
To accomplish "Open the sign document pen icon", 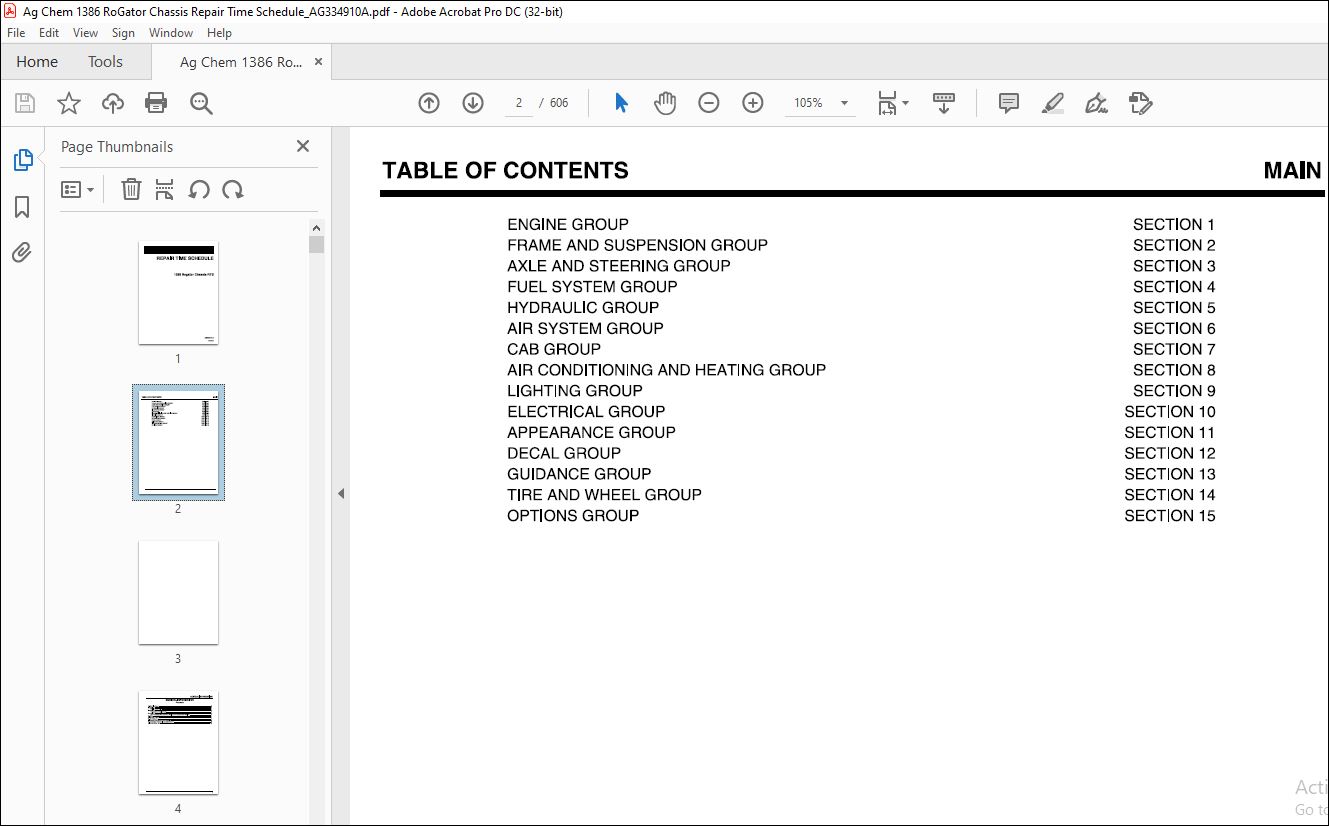I will coord(1097,103).
